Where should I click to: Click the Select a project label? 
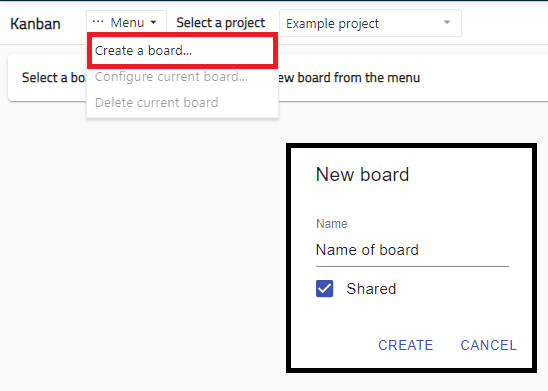(221, 23)
